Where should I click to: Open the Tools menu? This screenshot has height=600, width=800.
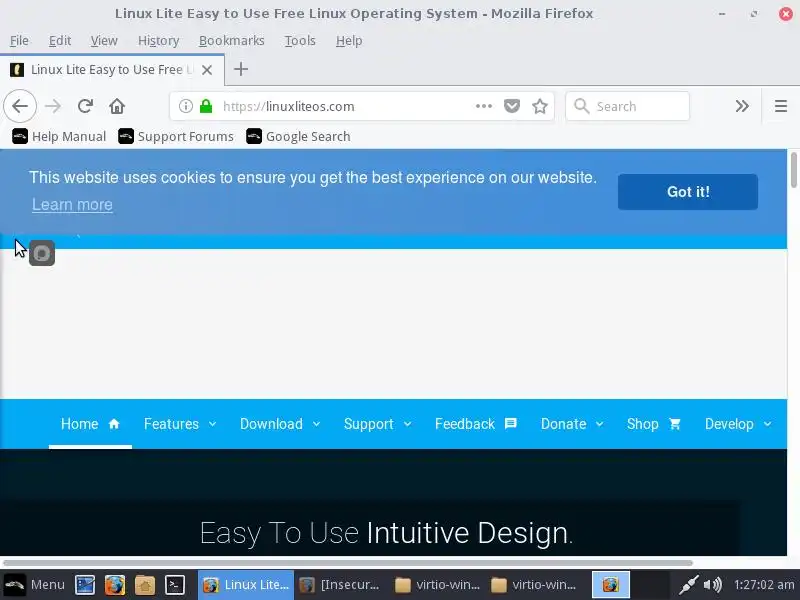click(300, 40)
